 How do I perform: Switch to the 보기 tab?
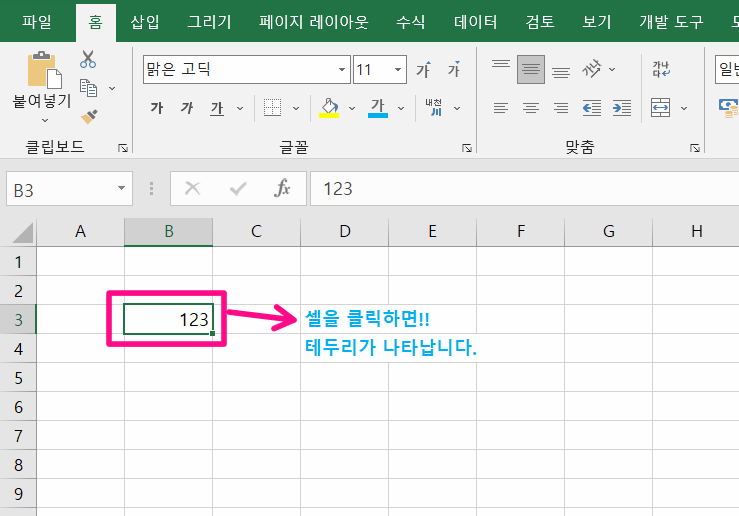pos(597,22)
